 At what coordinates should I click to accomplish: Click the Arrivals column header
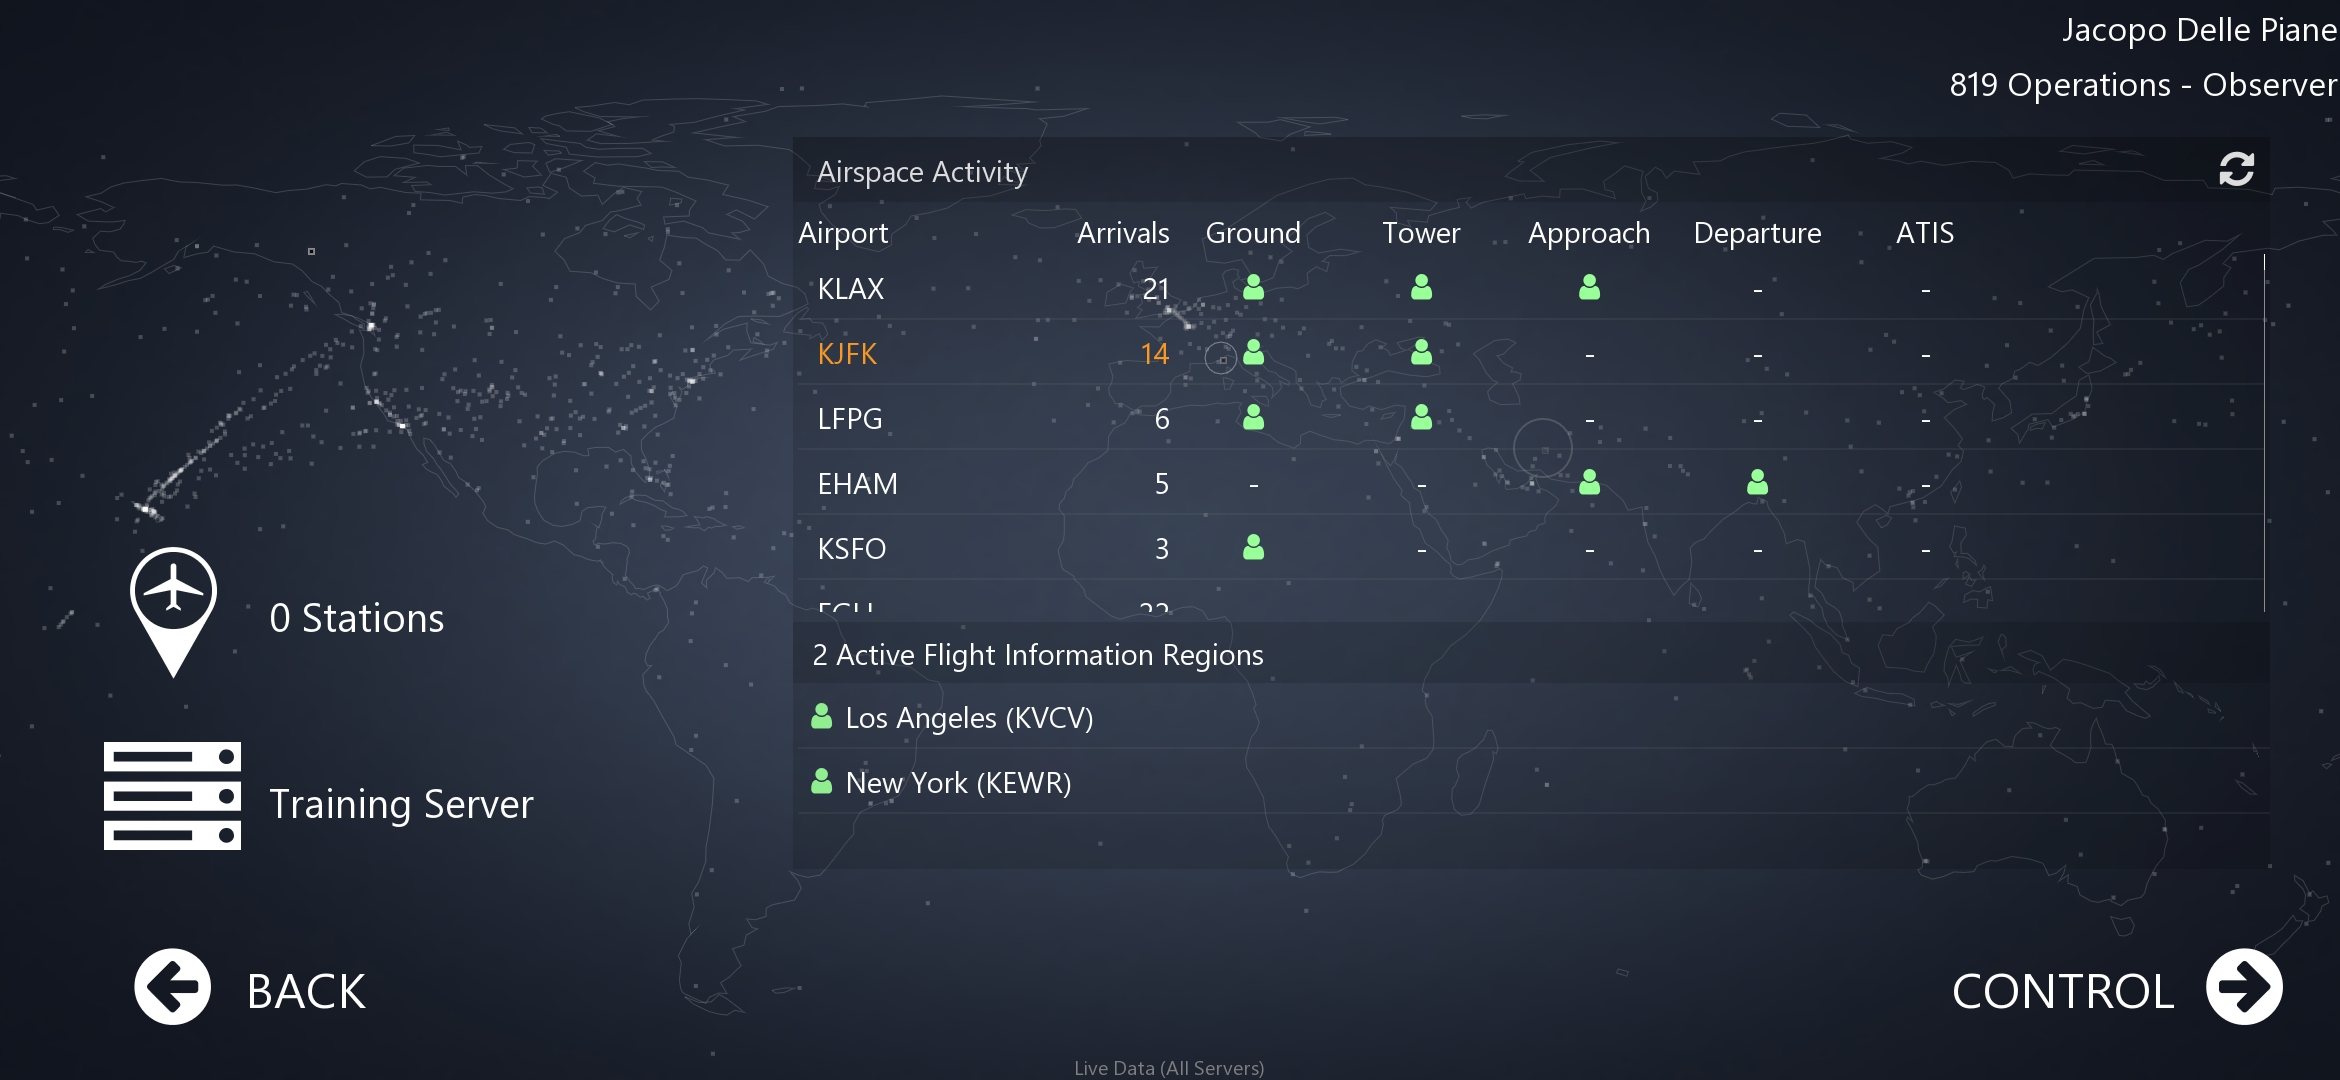[x=1122, y=233]
